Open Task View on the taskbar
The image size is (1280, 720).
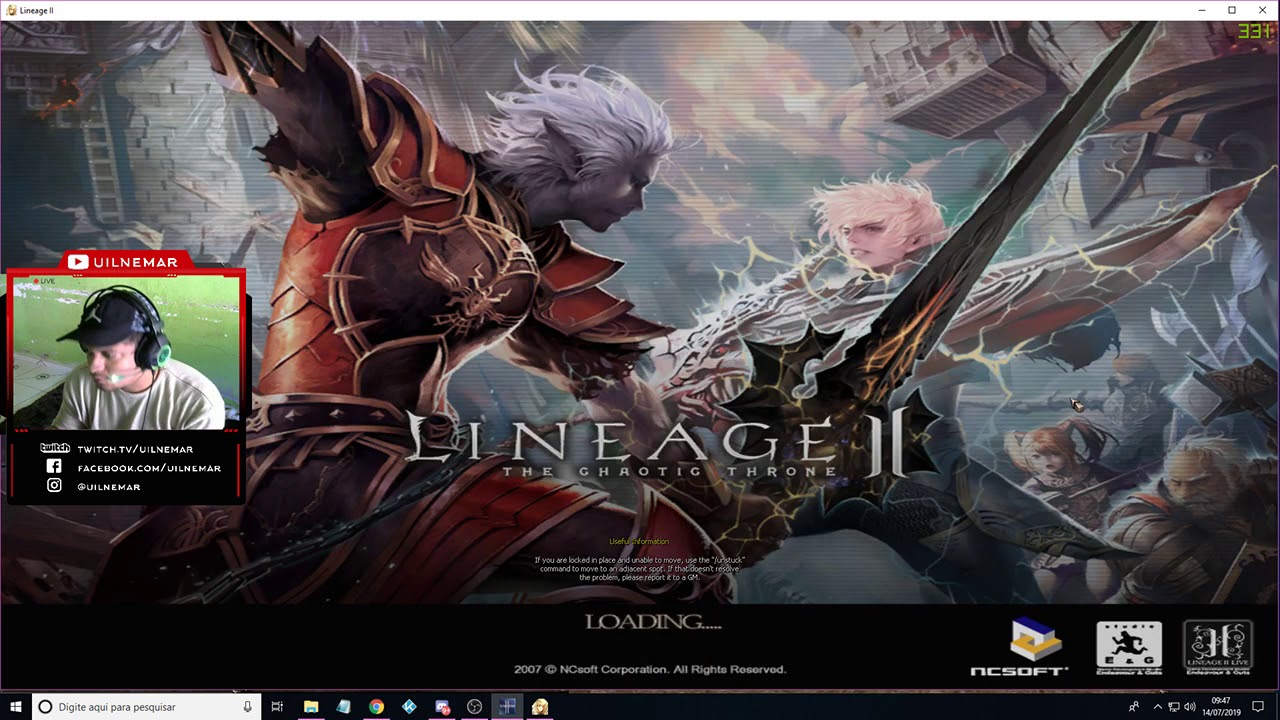[278, 706]
